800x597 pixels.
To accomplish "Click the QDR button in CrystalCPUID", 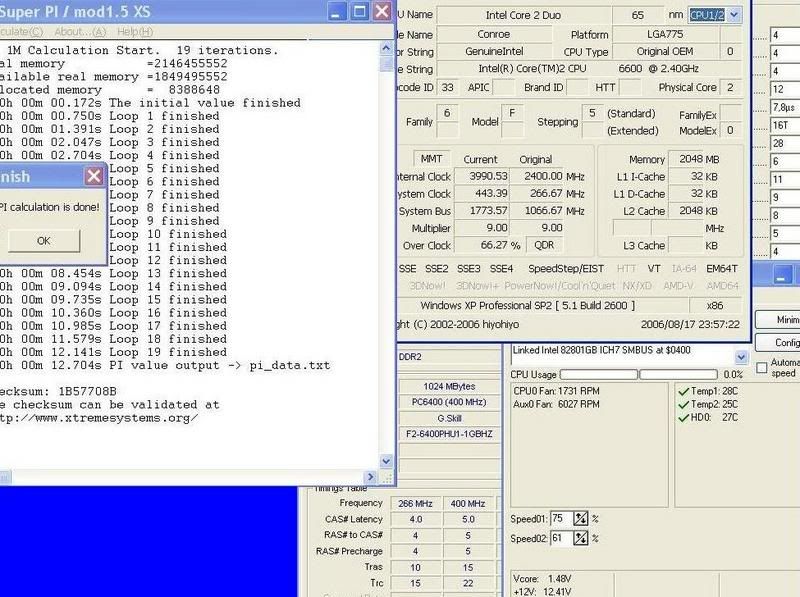I will click(544, 245).
